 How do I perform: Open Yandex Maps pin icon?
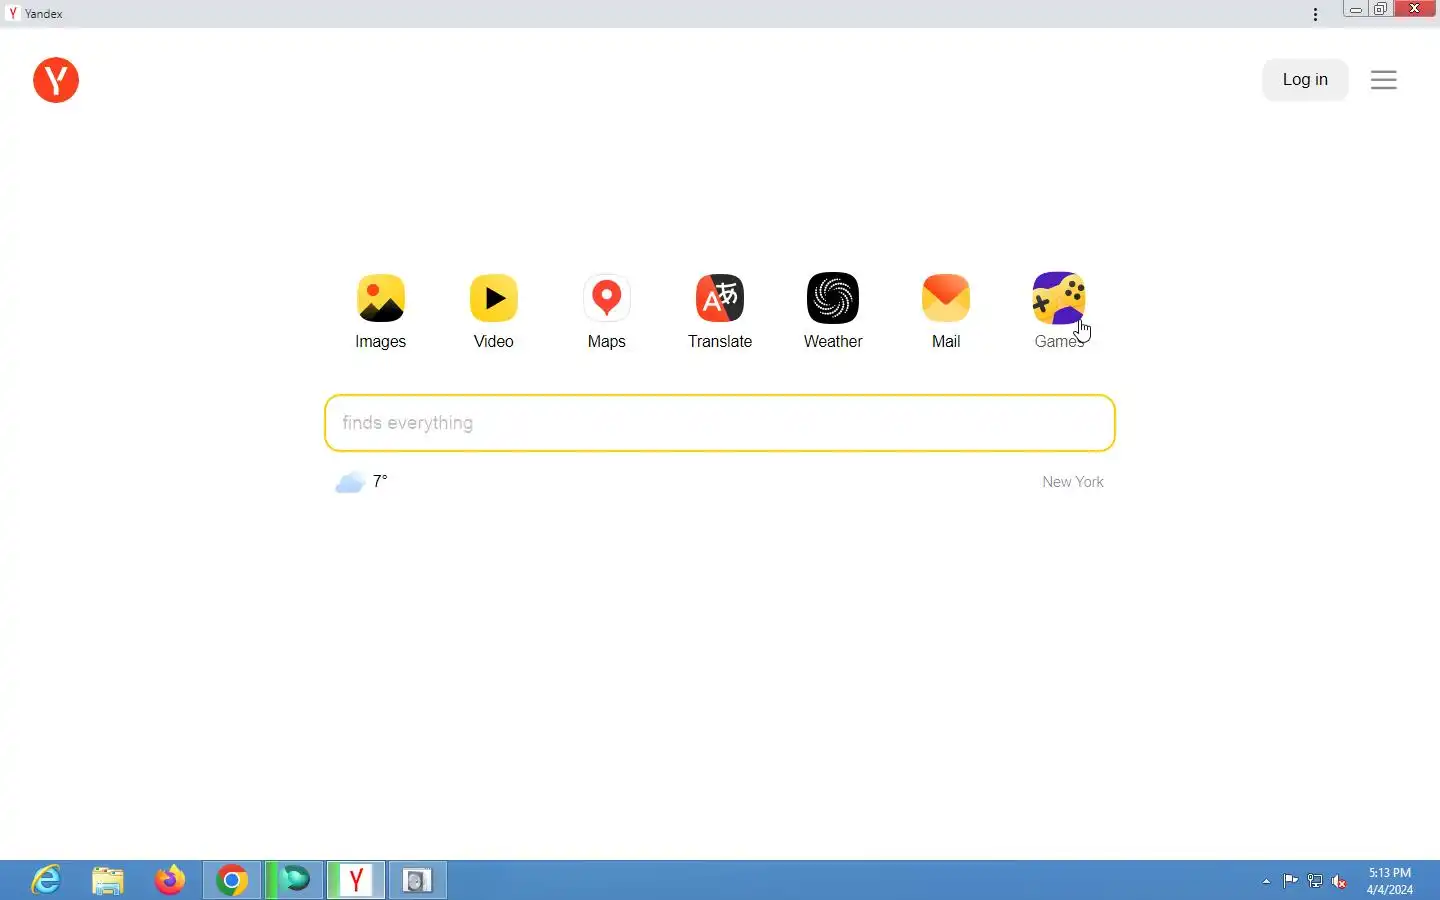tap(607, 298)
